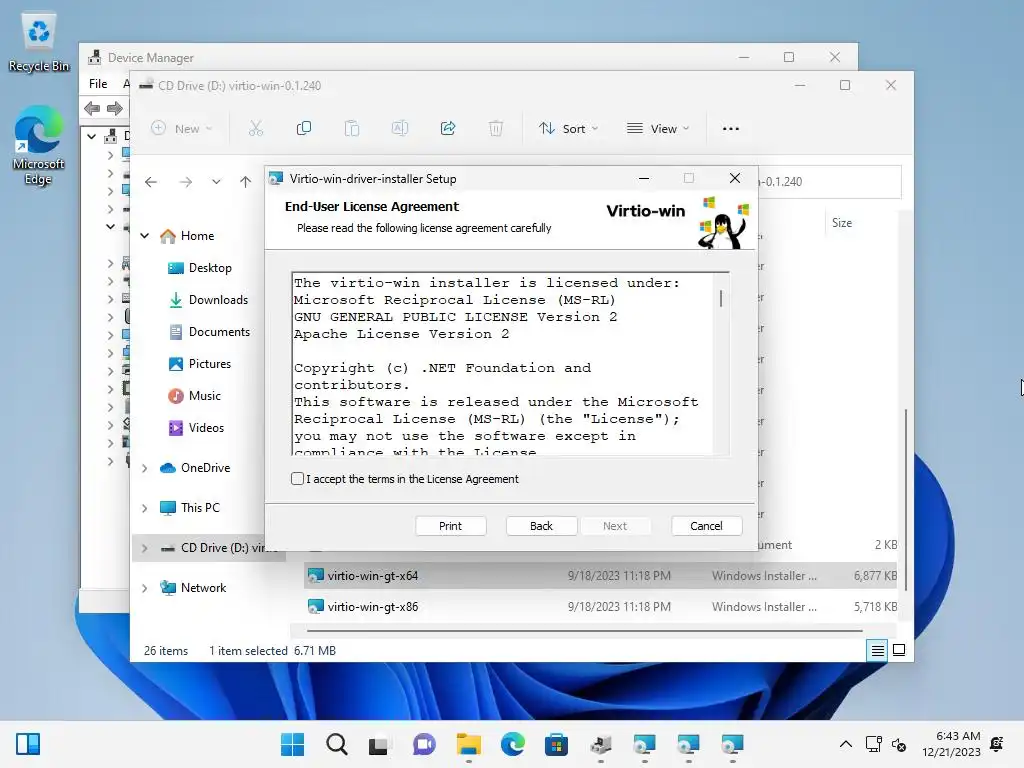The width and height of the screenshot is (1024, 768).
Task: Select OneDrive in navigation pane
Action: point(195,468)
